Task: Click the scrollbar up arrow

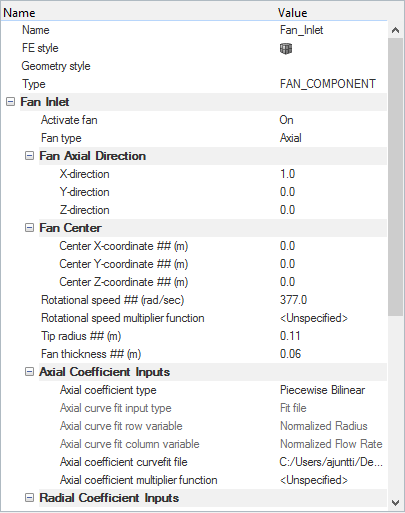Action: coord(395,30)
